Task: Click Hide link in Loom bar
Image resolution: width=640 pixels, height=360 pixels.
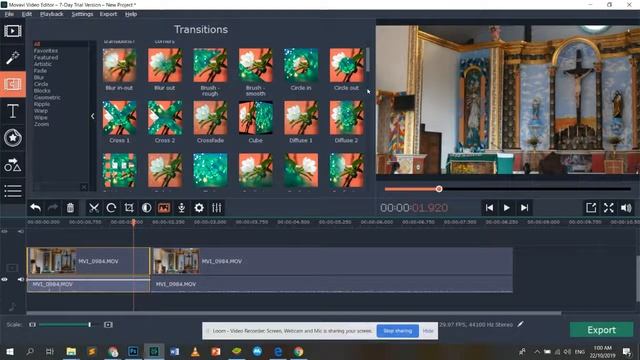Action: (428, 331)
